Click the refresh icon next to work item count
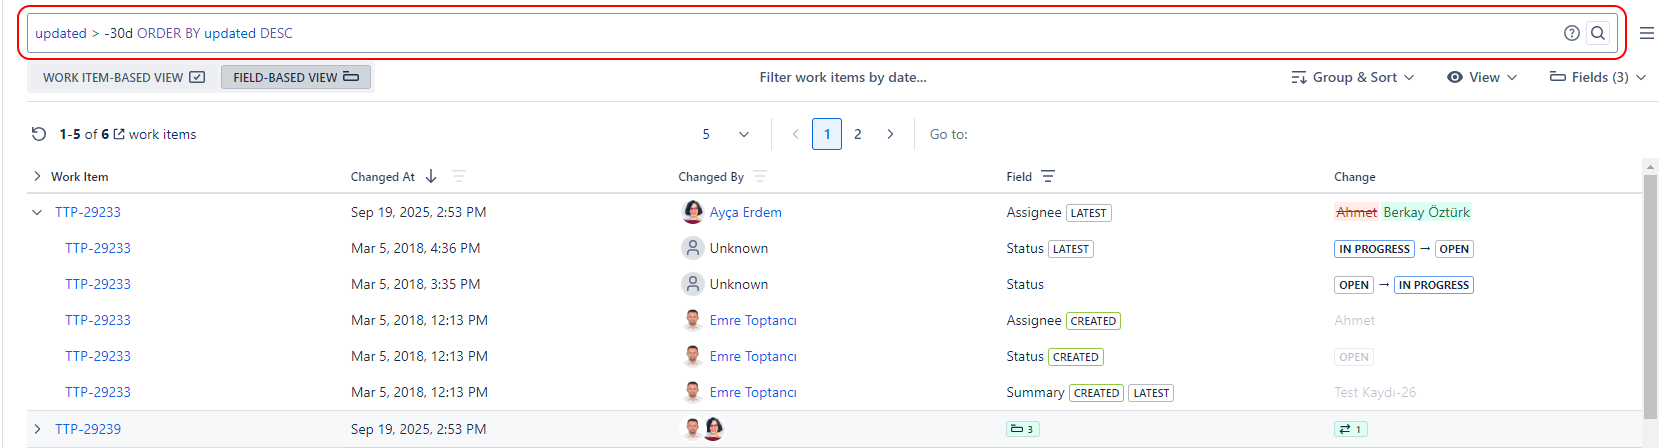The height and width of the screenshot is (448, 1674). (x=39, y=134)
